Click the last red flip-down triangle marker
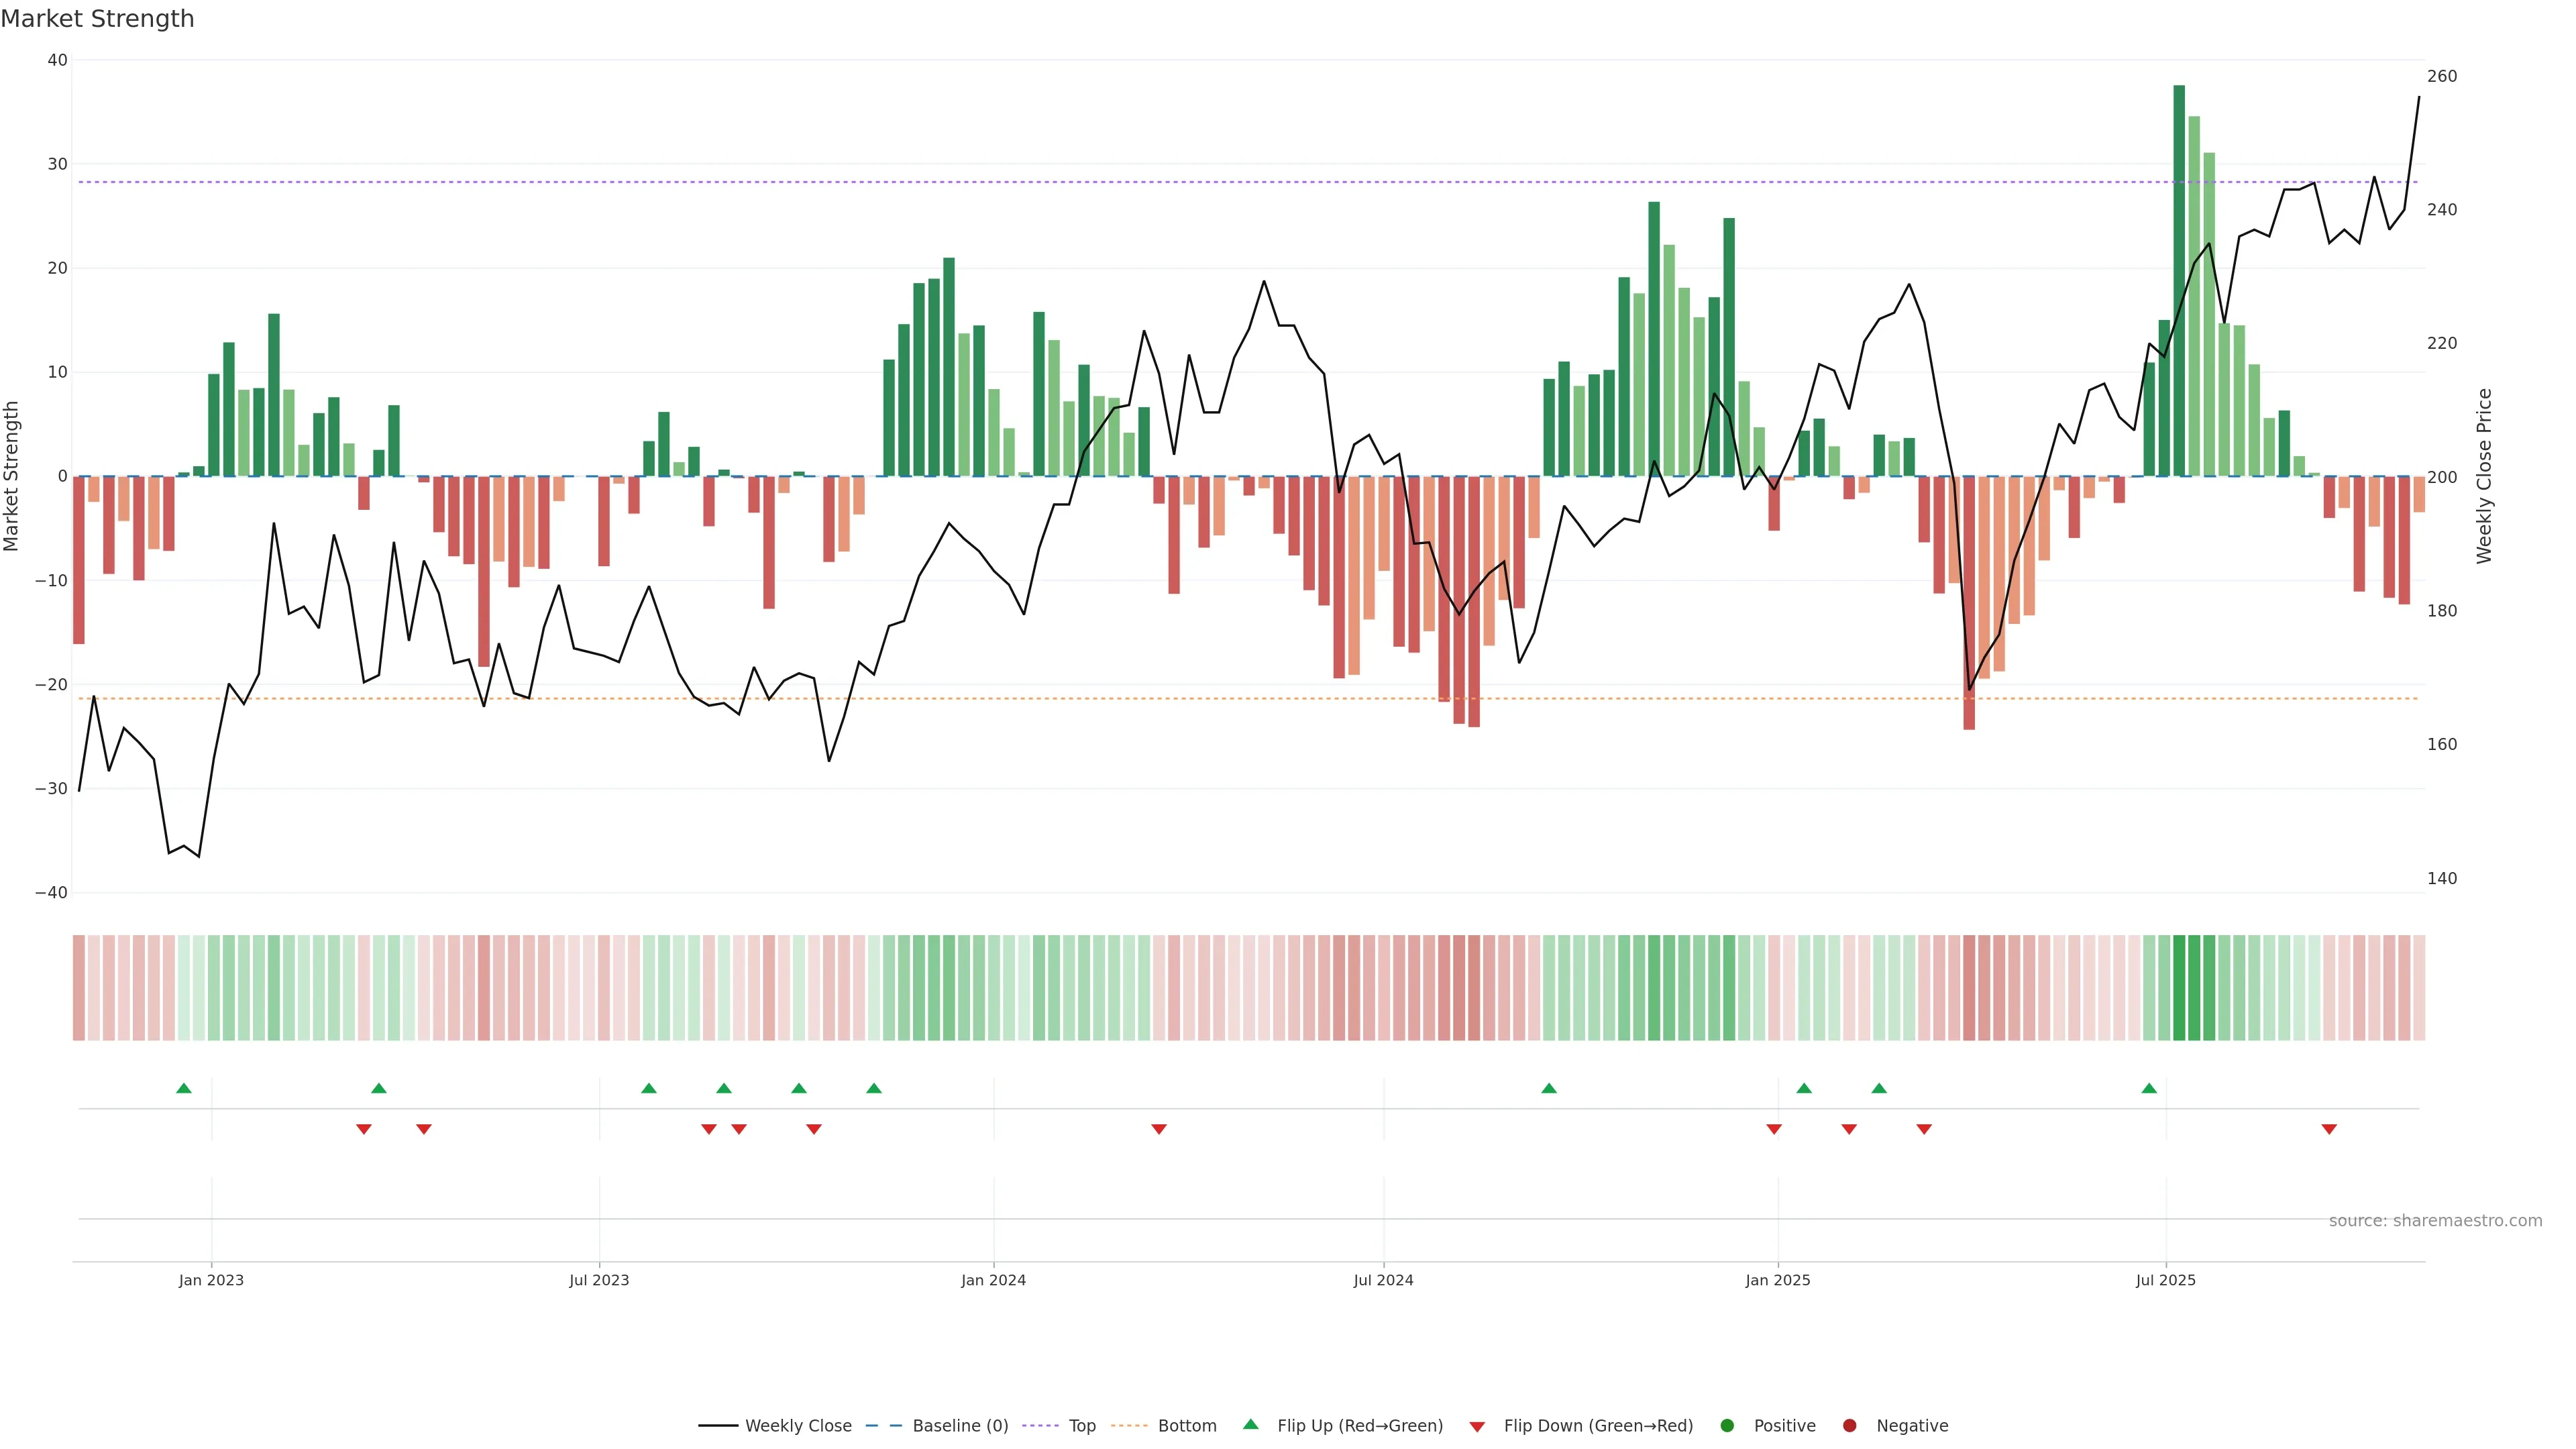This screenshot has width=2576, height=1449. click(x=2329, y=1129)
